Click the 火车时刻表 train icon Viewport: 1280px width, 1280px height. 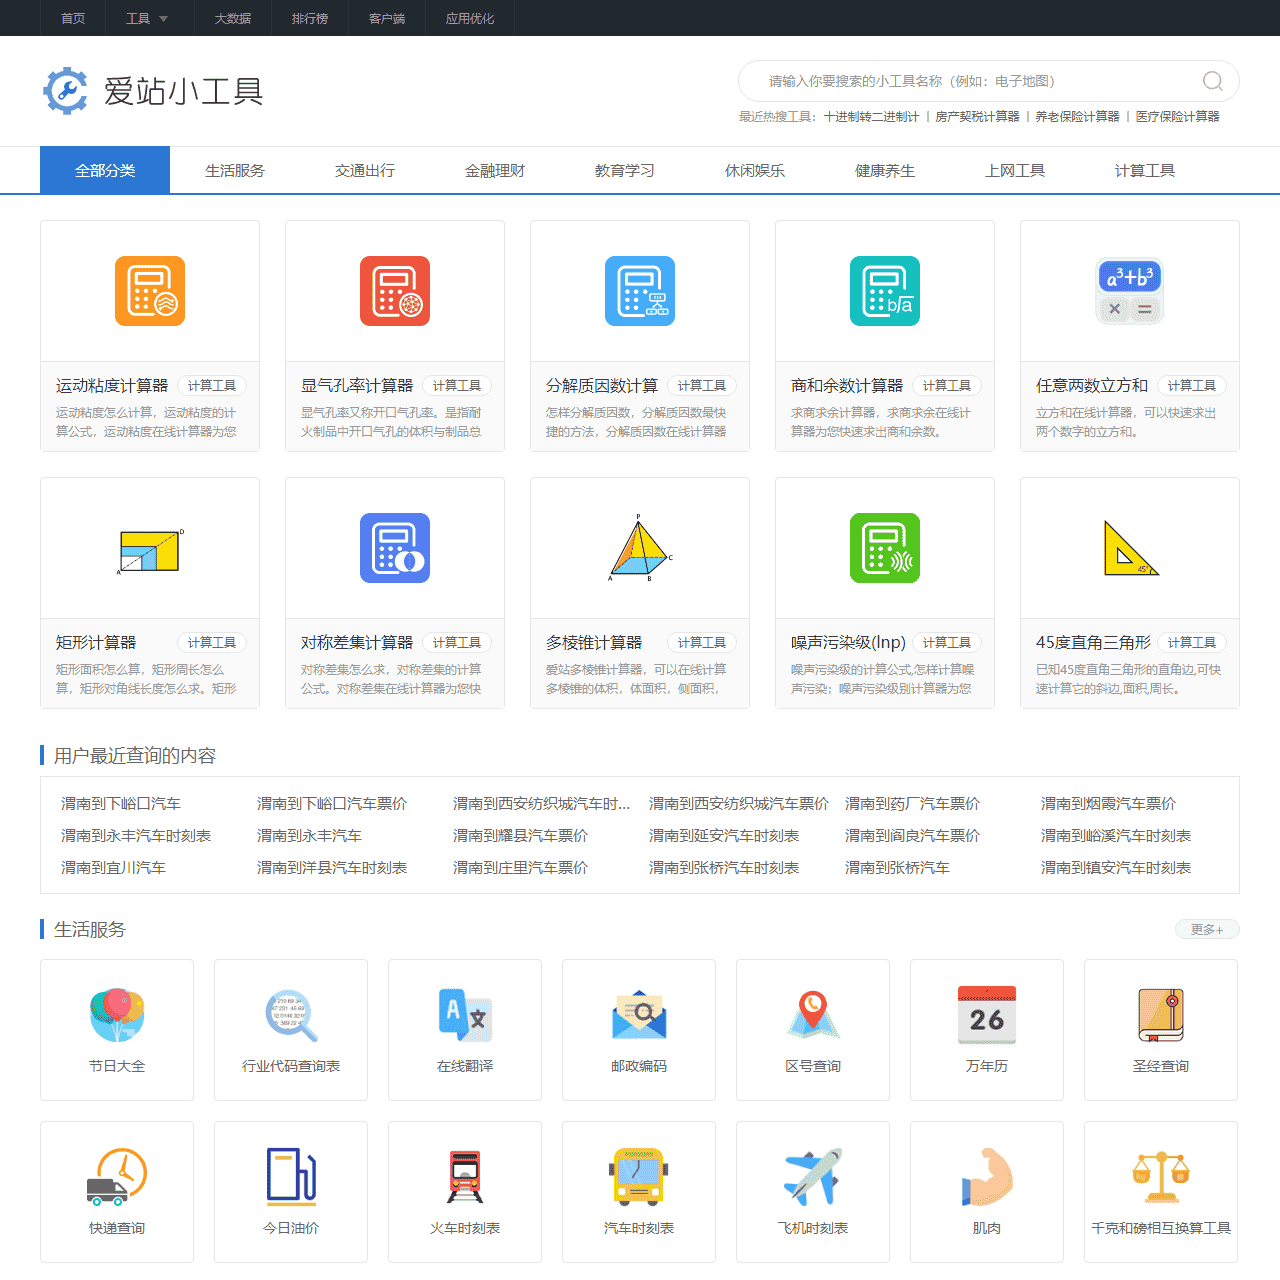pyautogui.click(x=464, y=1176)
